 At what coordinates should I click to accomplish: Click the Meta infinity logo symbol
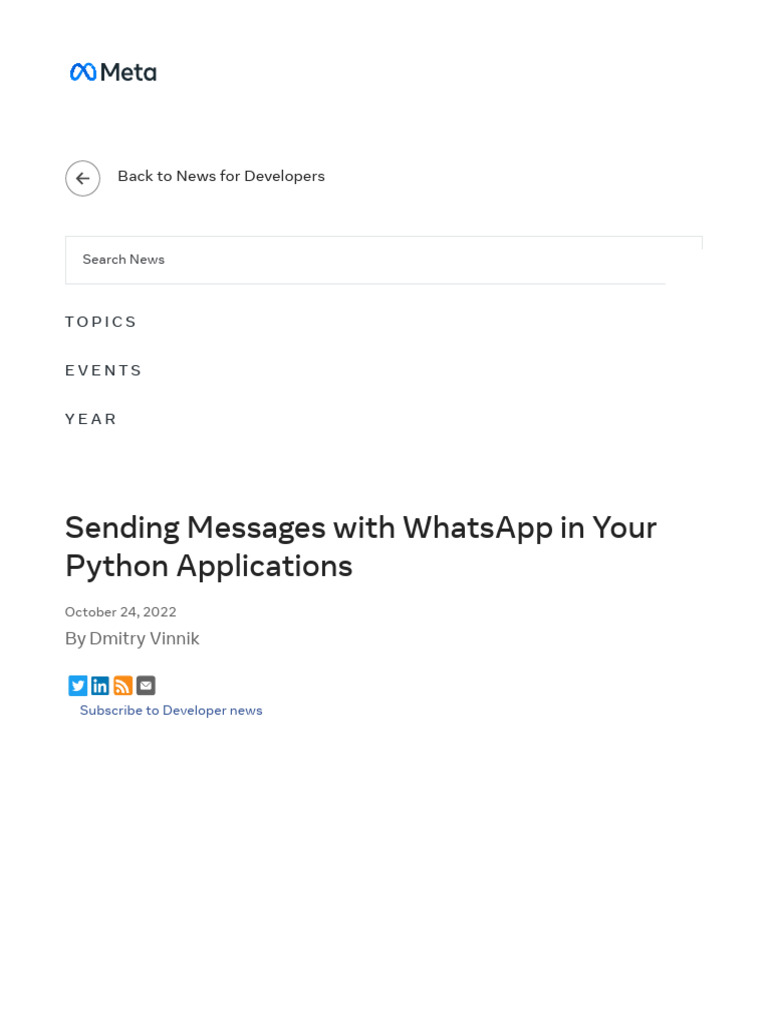coord(83,72)
